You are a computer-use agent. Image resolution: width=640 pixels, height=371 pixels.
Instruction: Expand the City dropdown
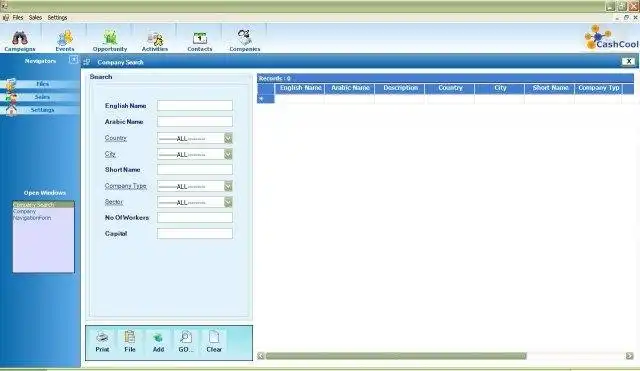pos(228,154)
